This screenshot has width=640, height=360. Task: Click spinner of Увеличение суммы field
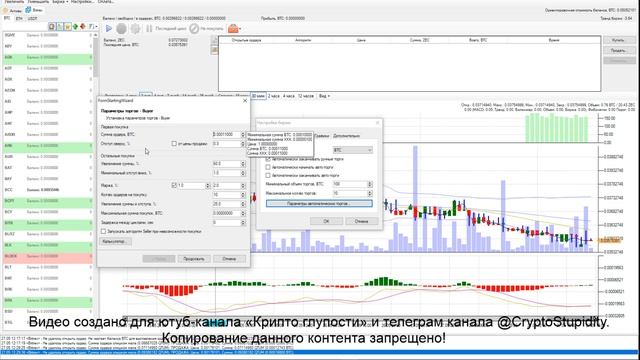pos(243,164)
